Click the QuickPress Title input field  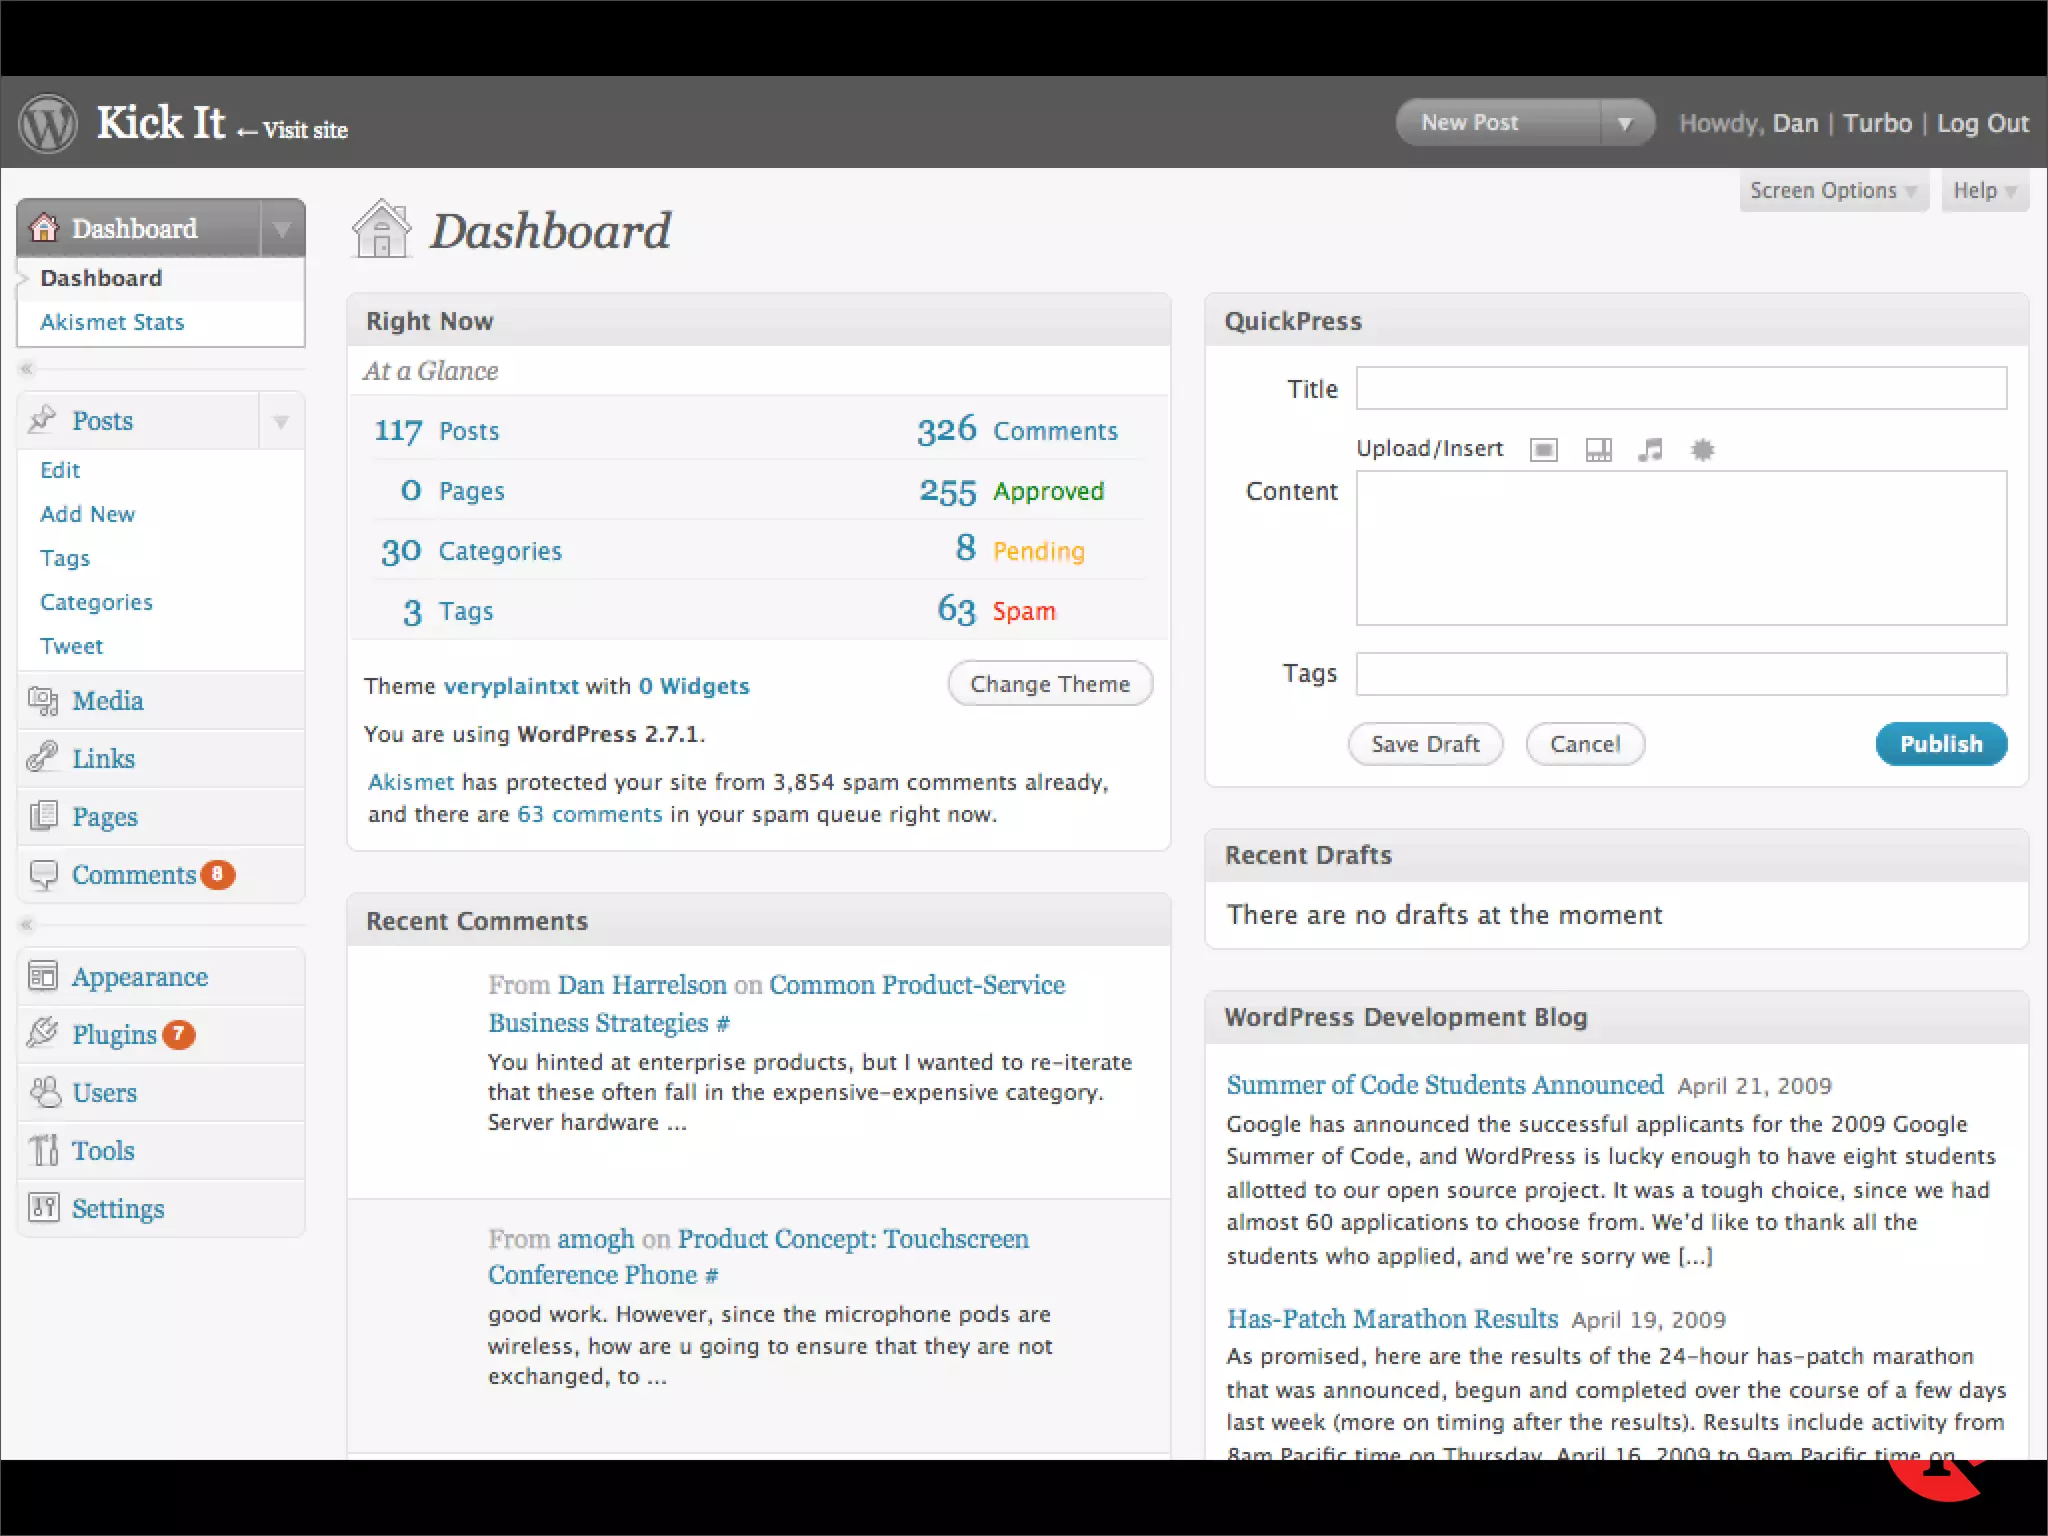(1680, 388)
